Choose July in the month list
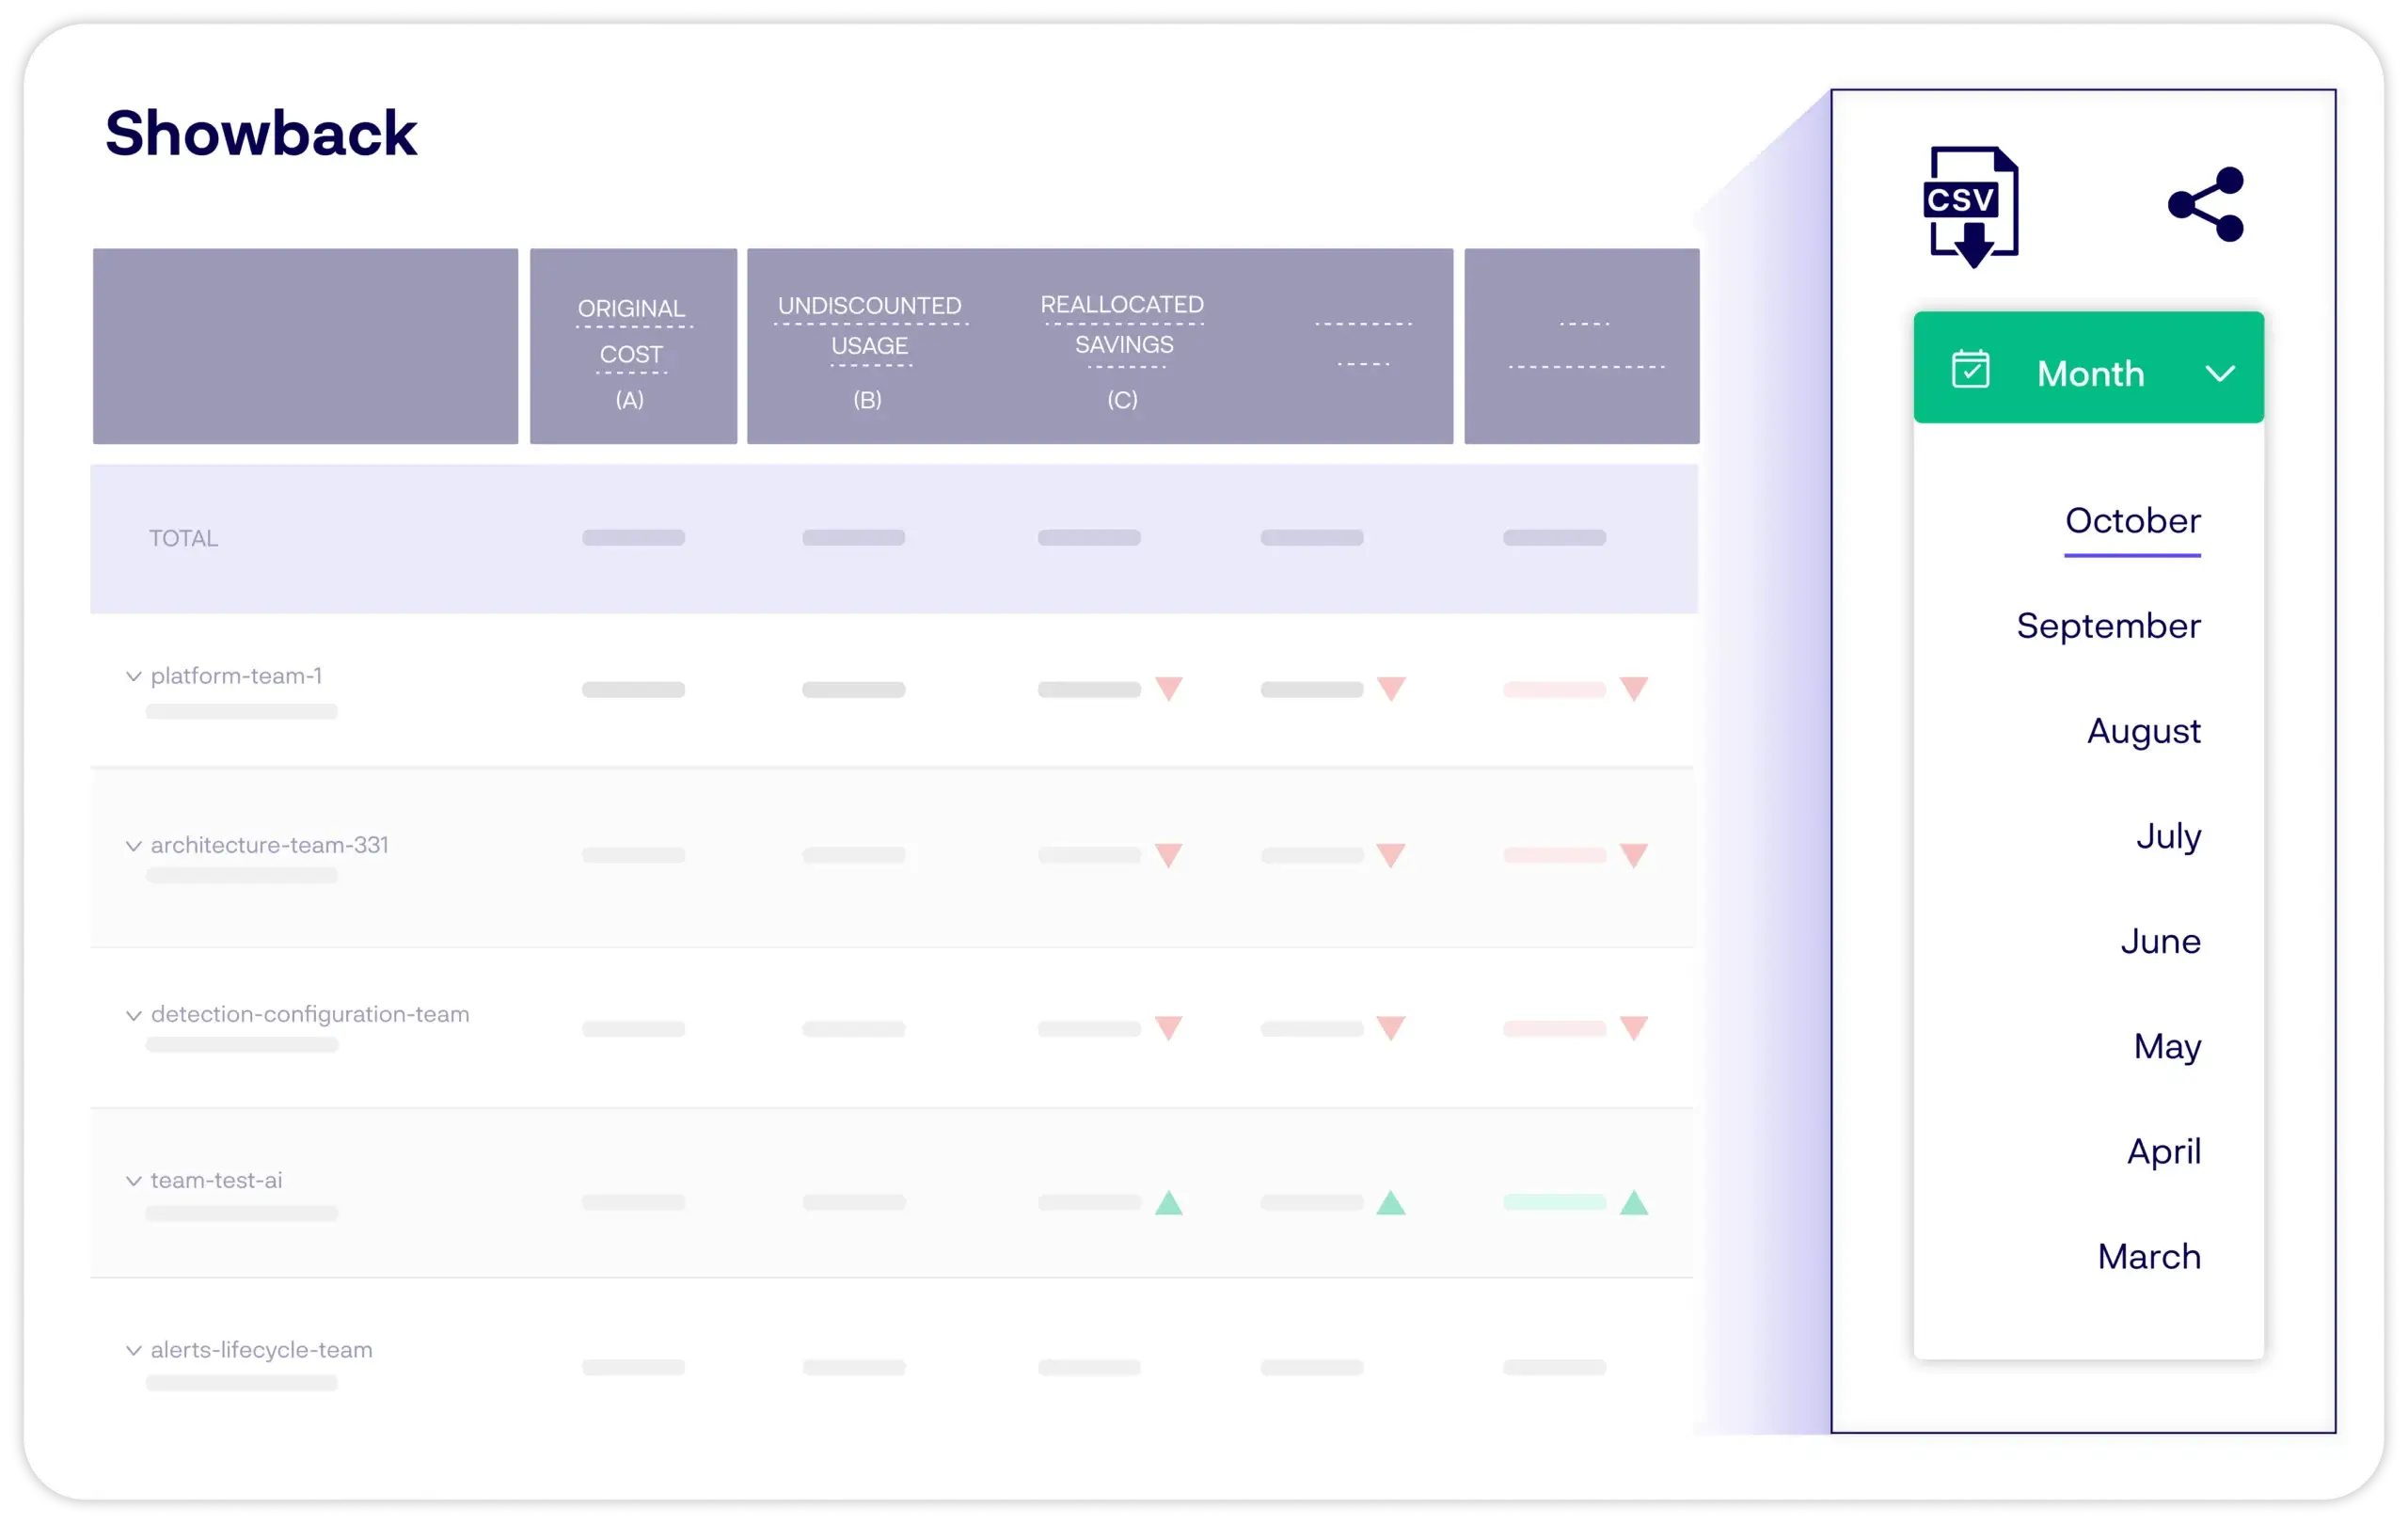Viewport: 2408px width, 1524px height. [2168, 835]
